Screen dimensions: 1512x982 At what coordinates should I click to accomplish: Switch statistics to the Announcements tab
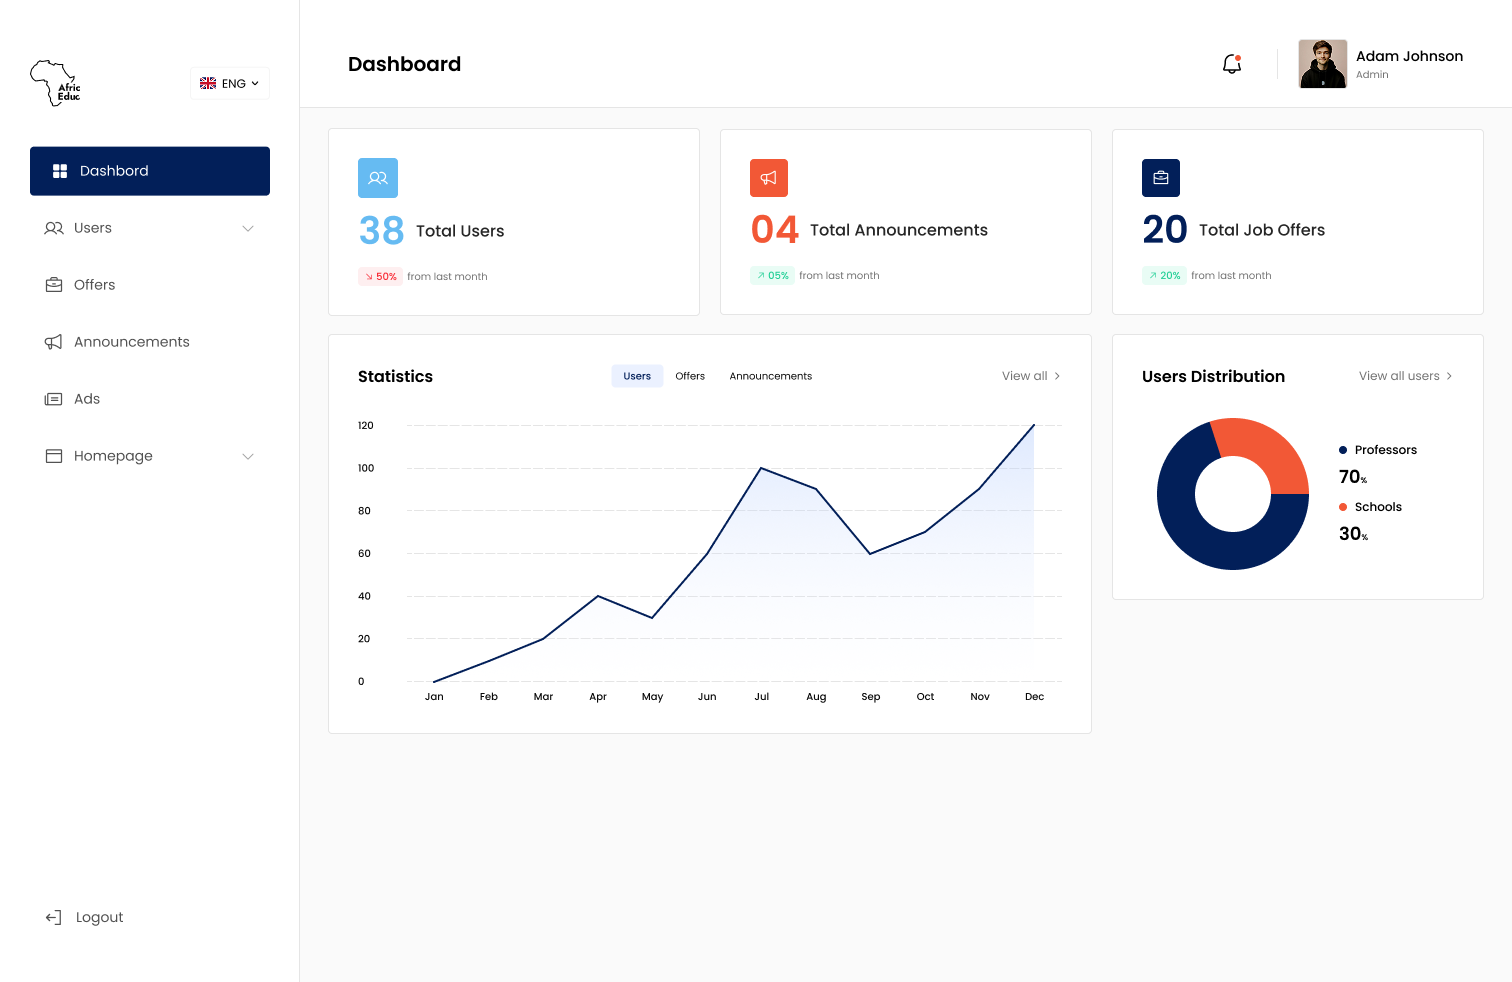click(x=771, y=376)
